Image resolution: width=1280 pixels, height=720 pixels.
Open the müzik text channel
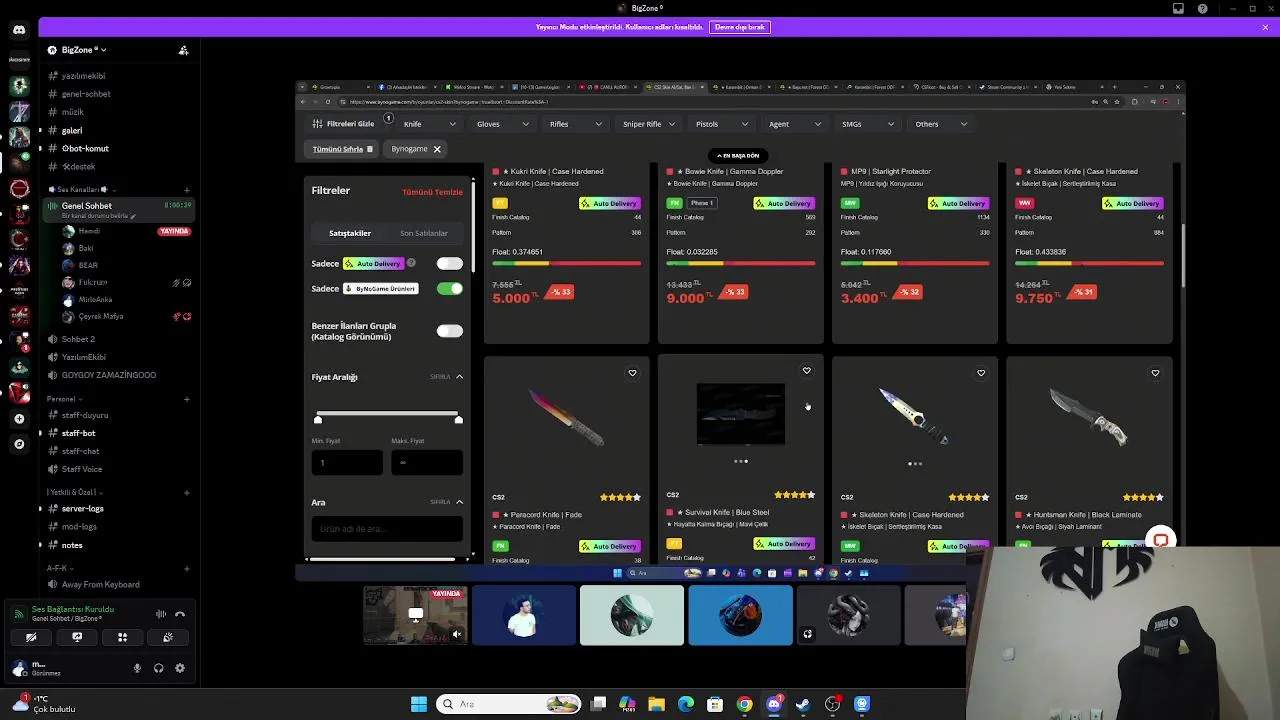[x=73, y=112]
